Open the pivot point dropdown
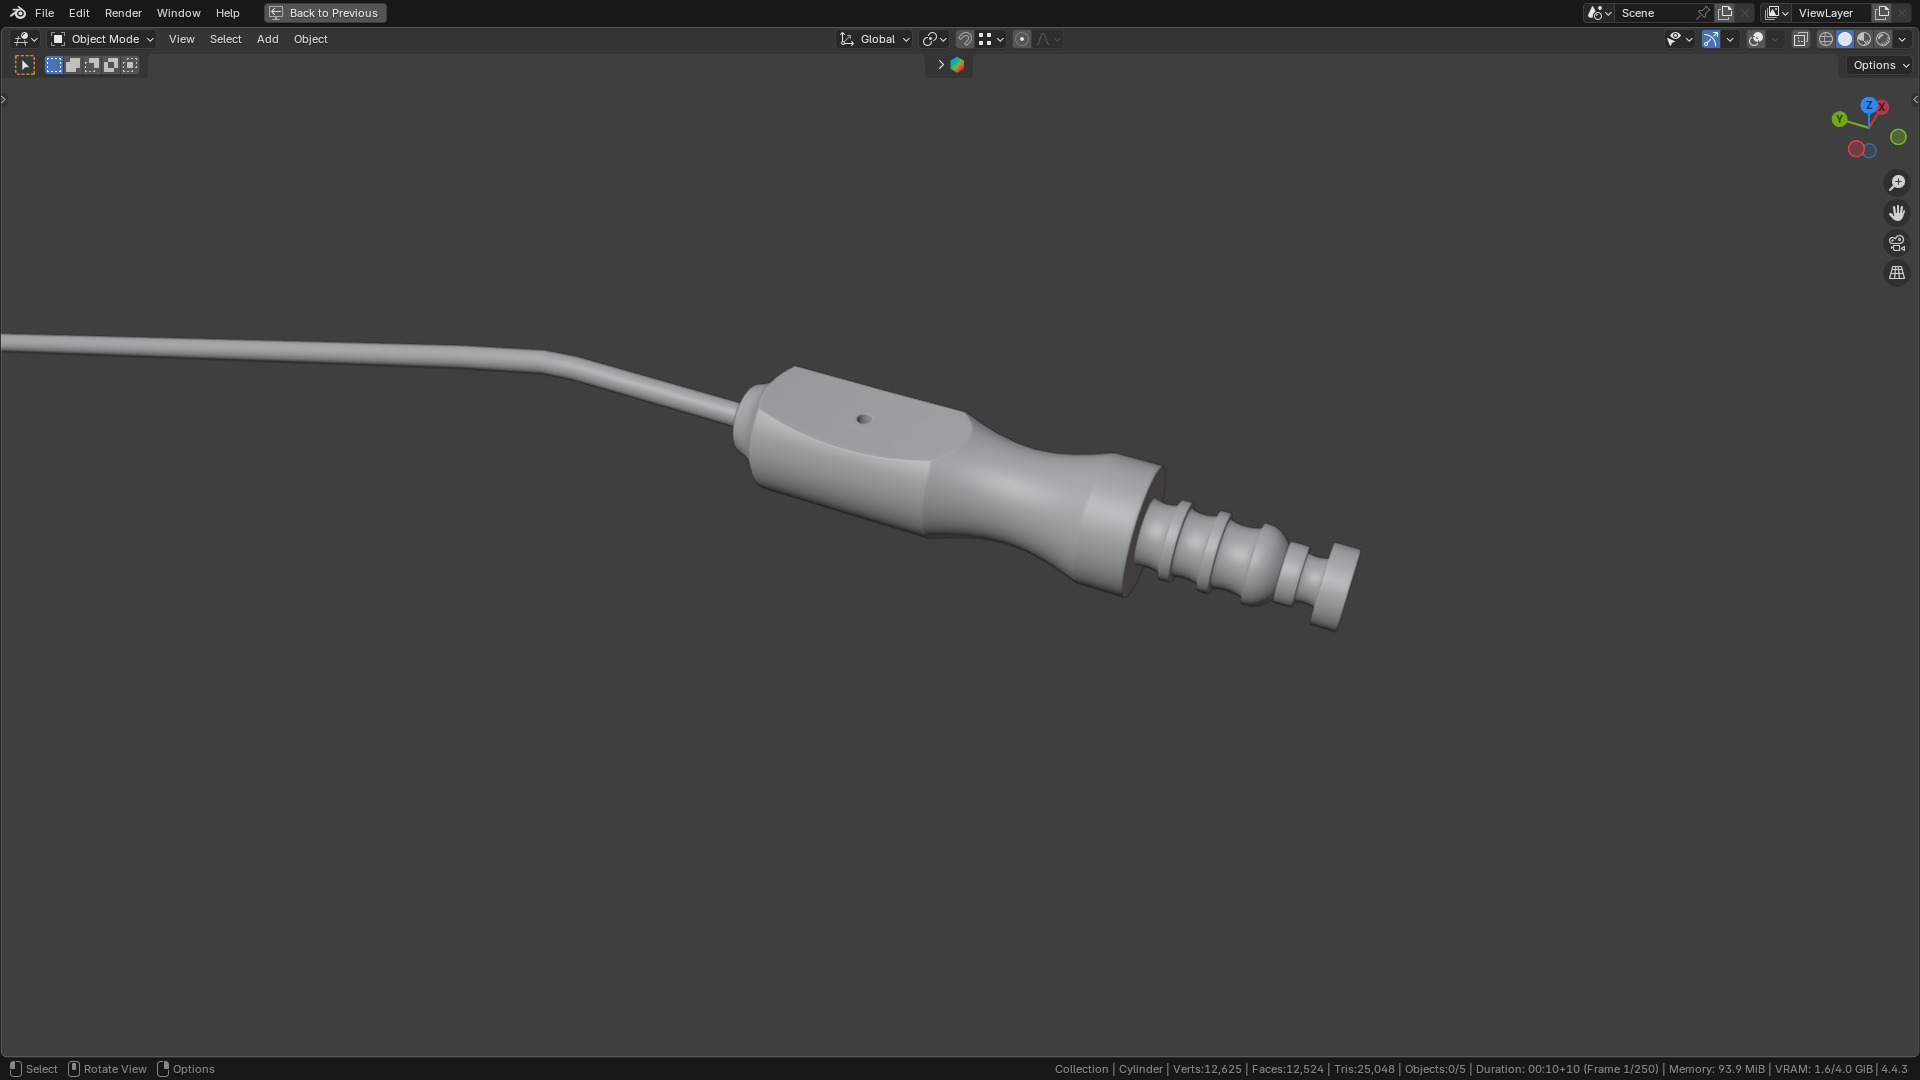This screenshot has width=1920, height=1080. coord(934,39)
